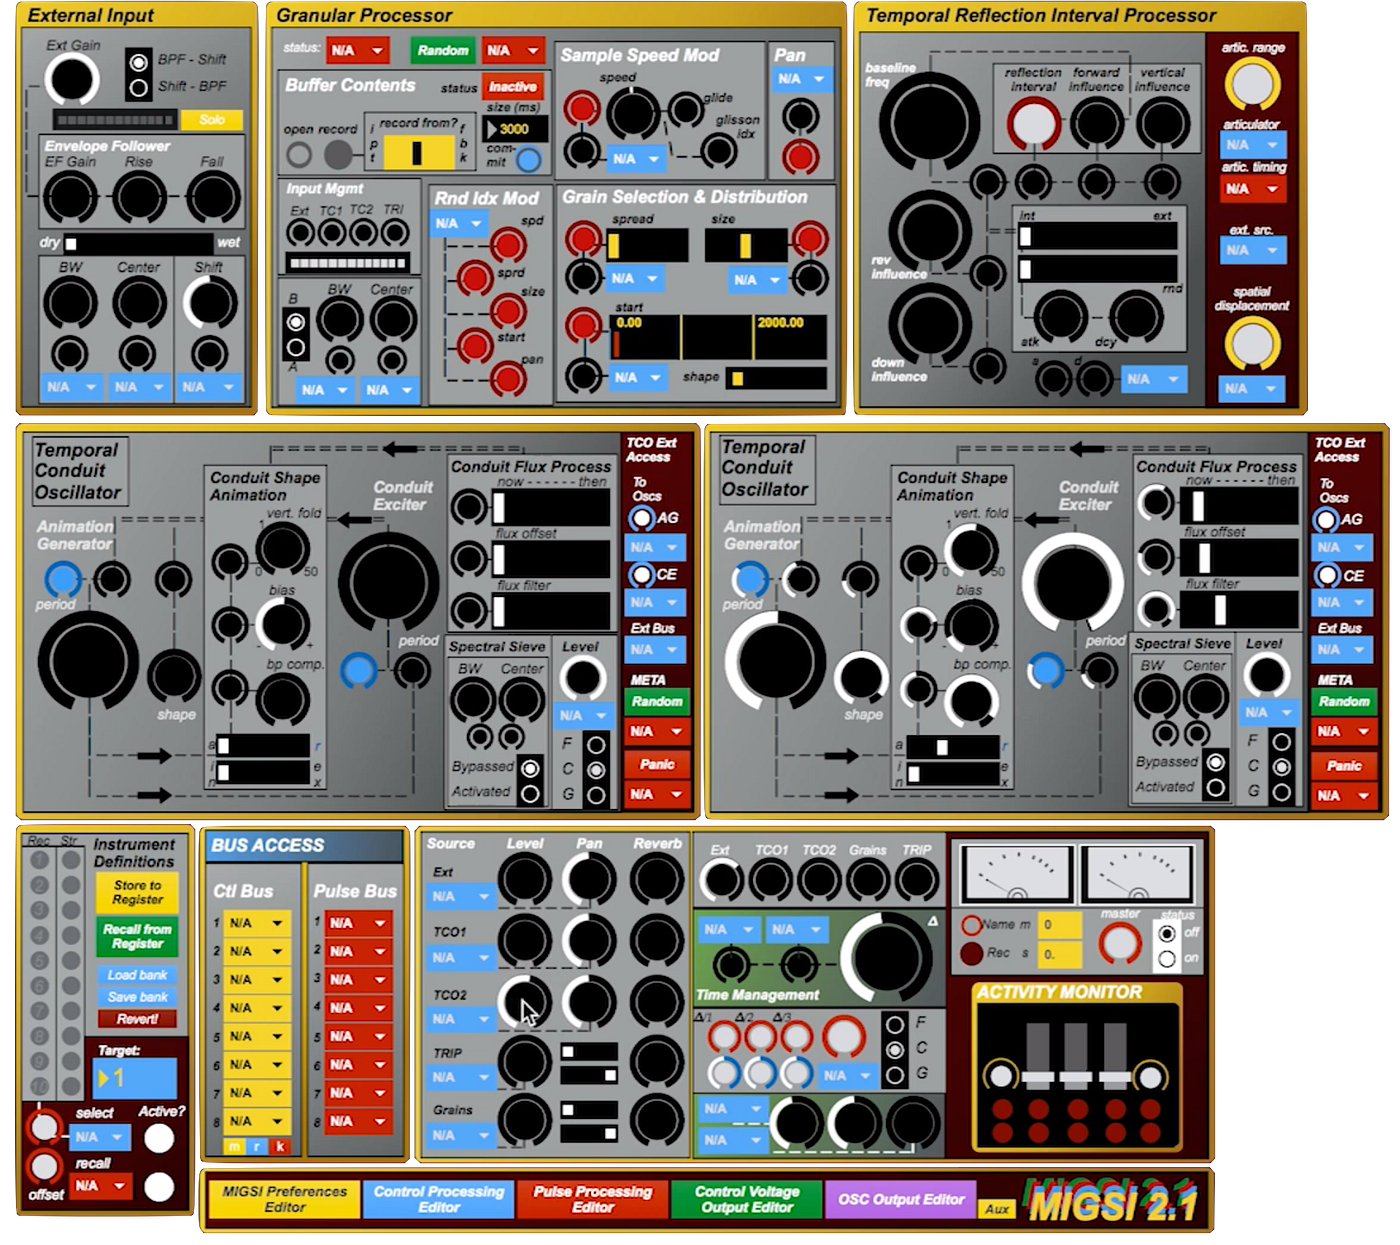Select the Shift - BPF radio option
This screenshot has height=1245, width=1400.
(x=139, y=88)
